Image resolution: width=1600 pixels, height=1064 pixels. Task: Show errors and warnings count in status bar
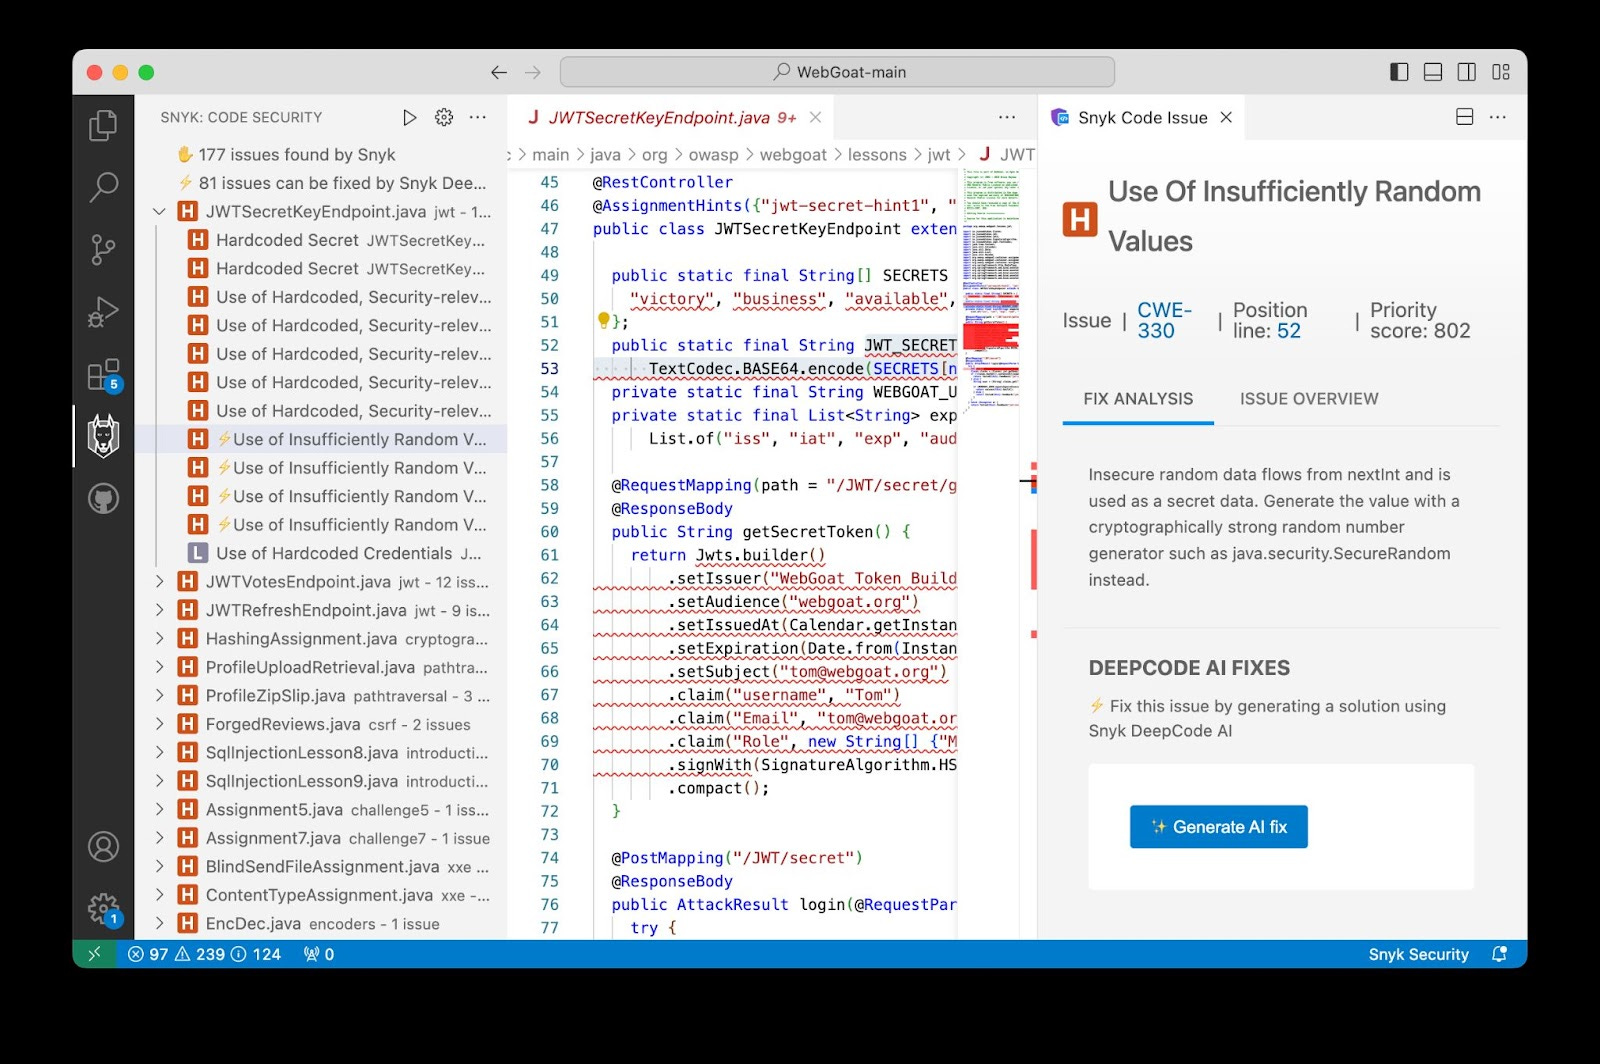pos(204,954)
